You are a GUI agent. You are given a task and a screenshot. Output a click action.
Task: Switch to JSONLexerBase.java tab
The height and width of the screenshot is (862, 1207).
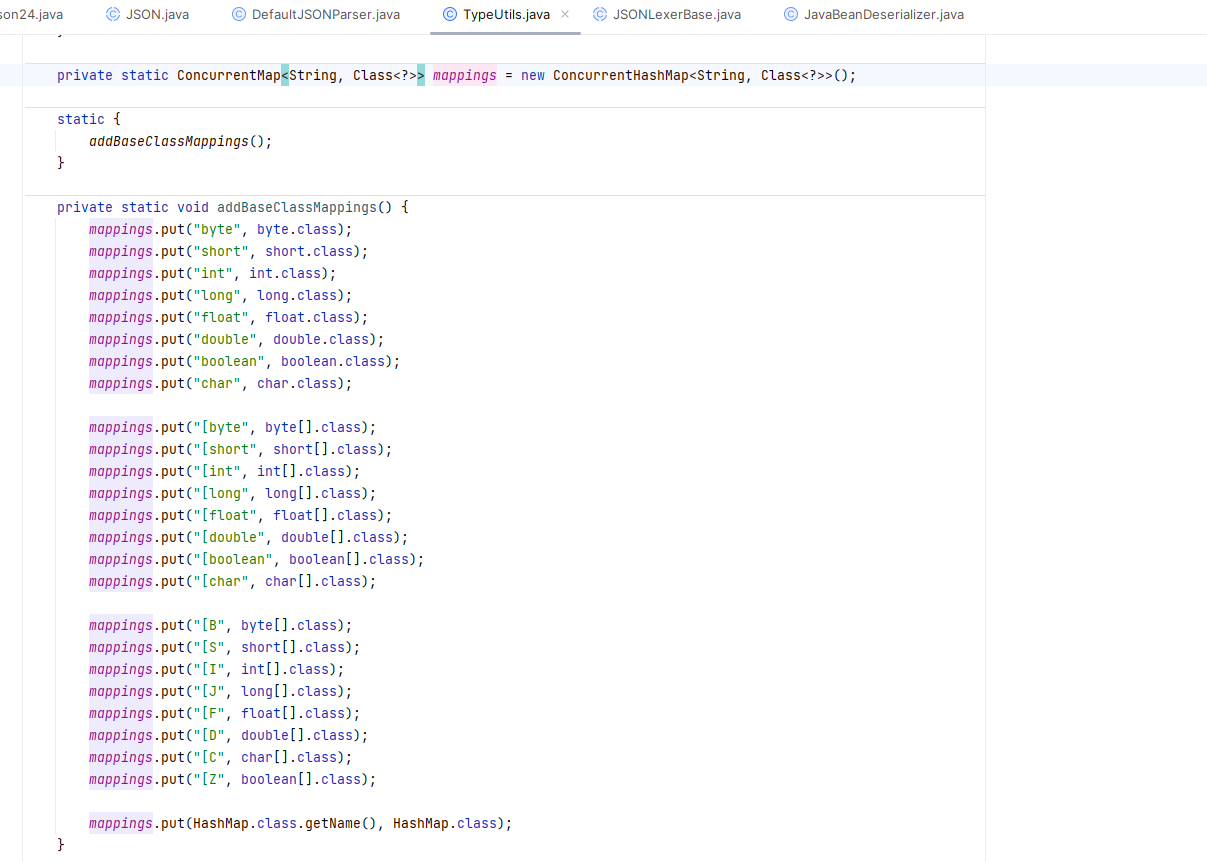(x=666, y=14)
